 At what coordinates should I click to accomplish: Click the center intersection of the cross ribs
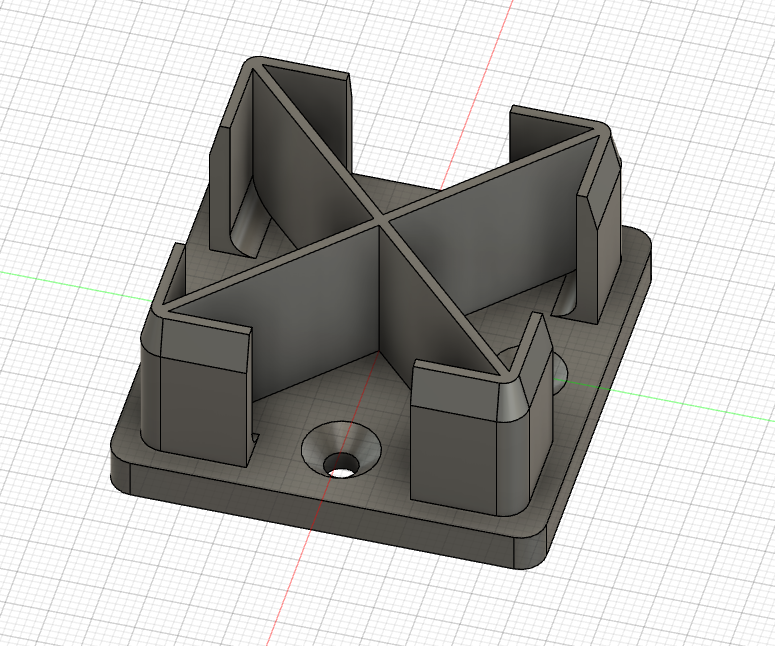[x=379, y=218]
